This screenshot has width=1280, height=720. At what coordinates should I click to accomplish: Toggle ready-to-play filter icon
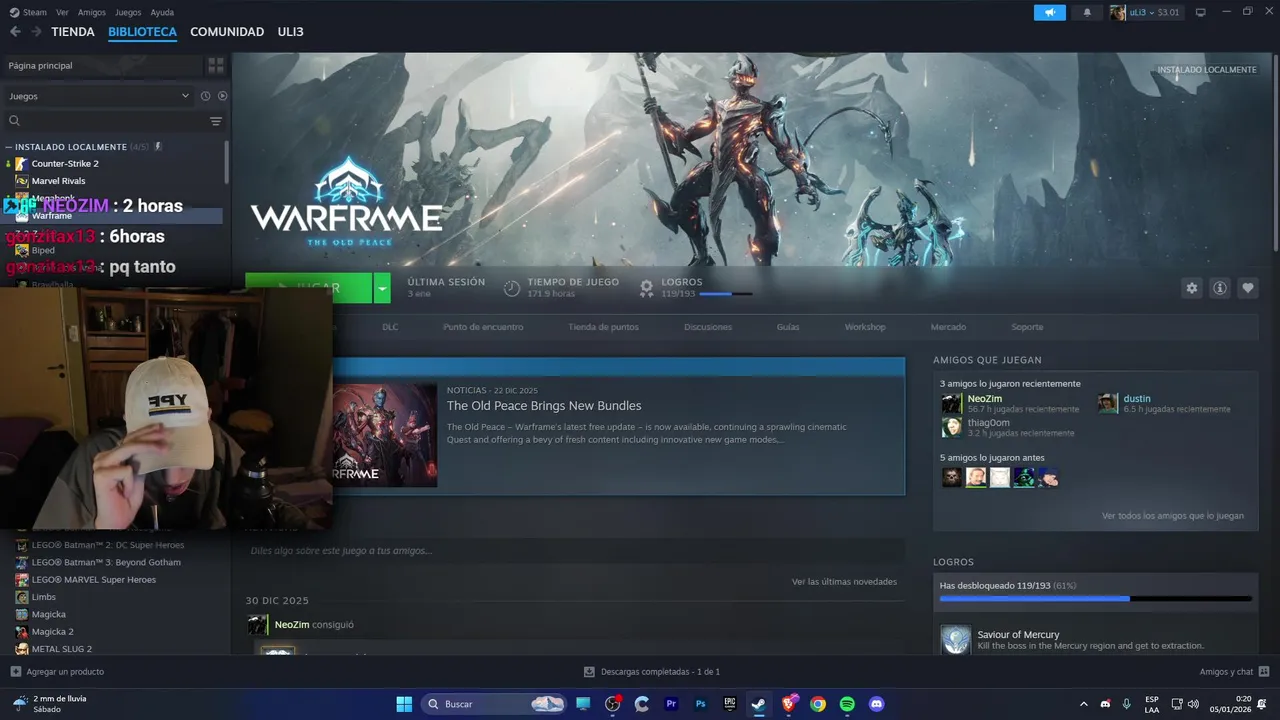(x=223, y=96)
